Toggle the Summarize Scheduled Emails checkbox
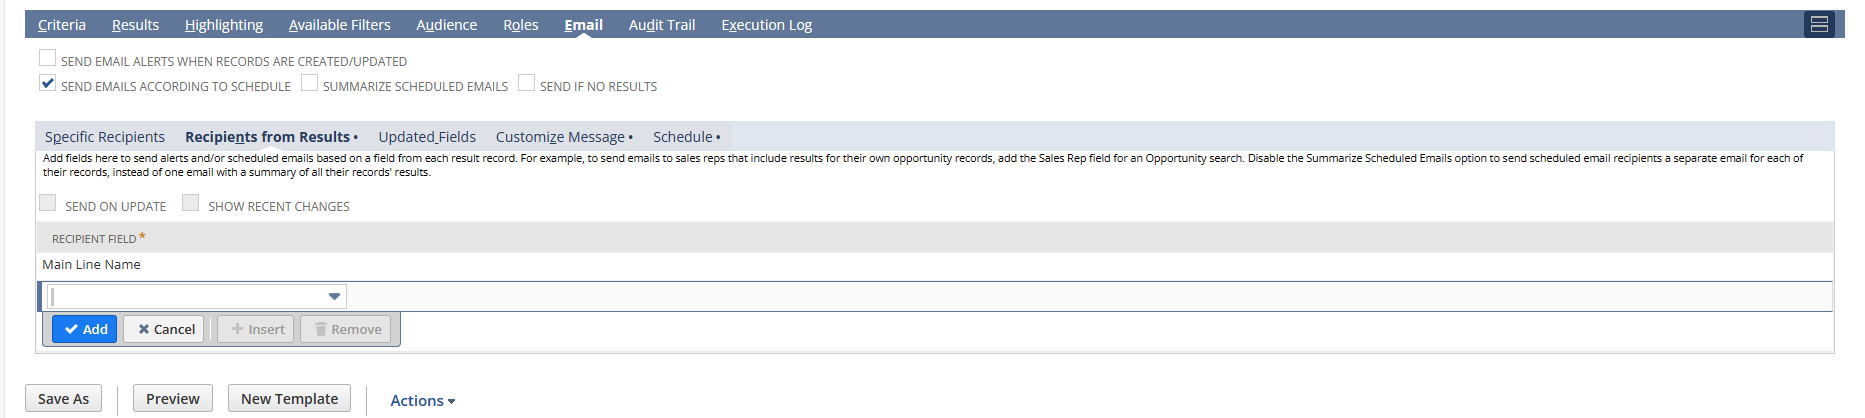1865x418 pixels. coord(310,83)
